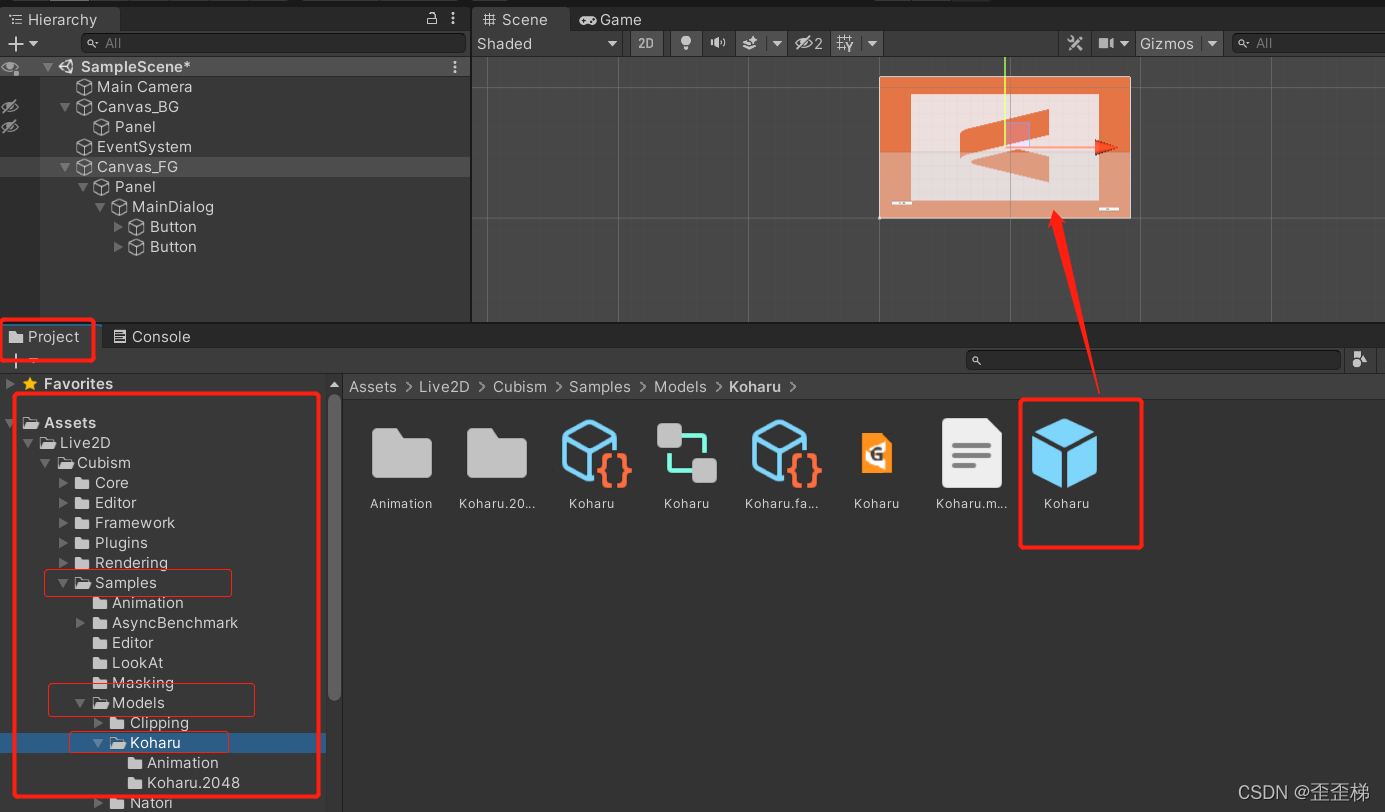
Task: Open the scene effects dropdown arrow
Action: click(x=777, y=43)
